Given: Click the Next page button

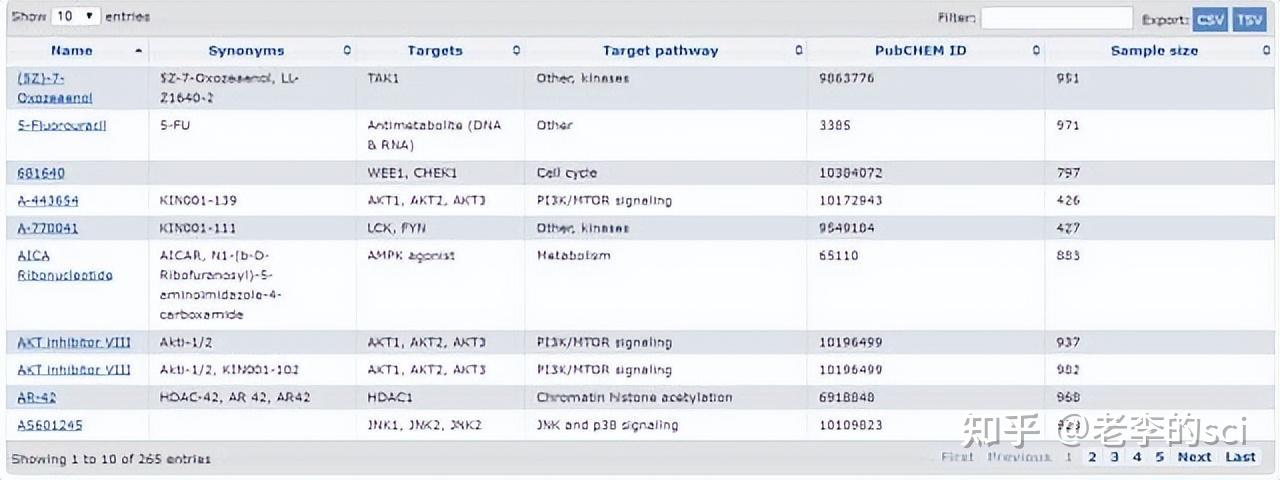Looking at the screenshot, I should [x=1194, y=457].
